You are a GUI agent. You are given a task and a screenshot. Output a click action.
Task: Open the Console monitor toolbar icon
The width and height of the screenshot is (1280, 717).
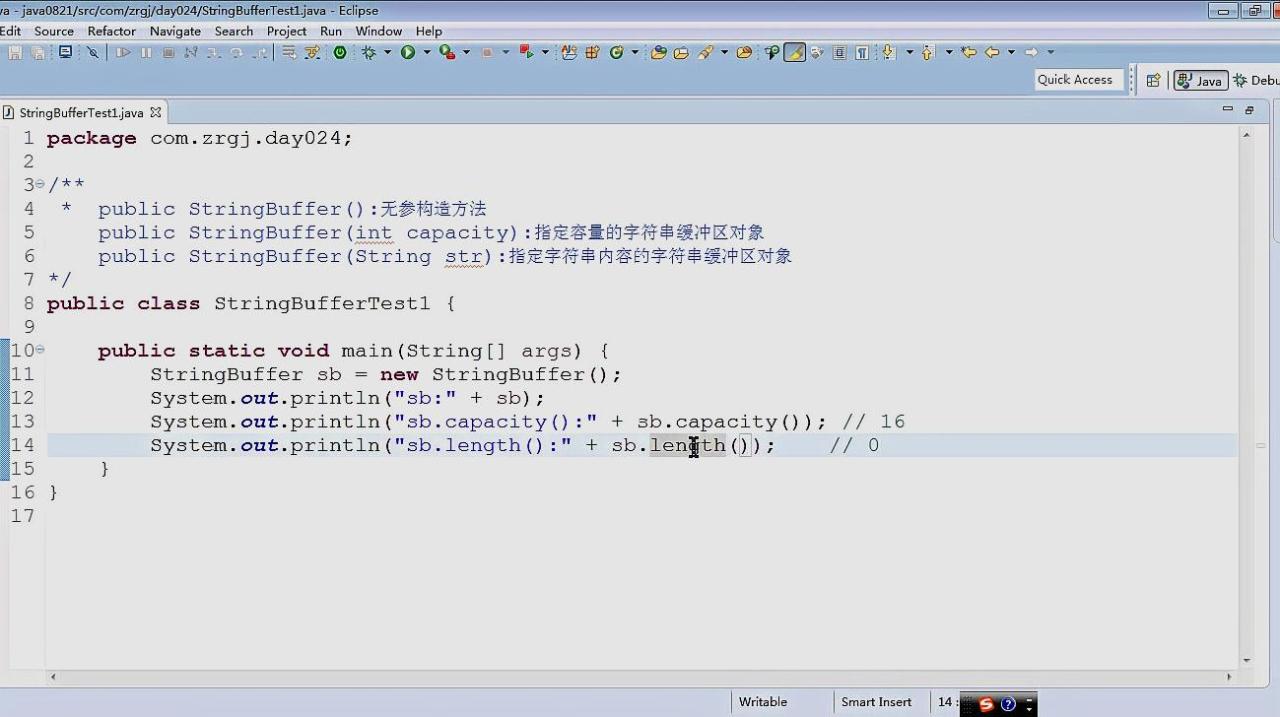pyautogui.click(x=65, y=52)
